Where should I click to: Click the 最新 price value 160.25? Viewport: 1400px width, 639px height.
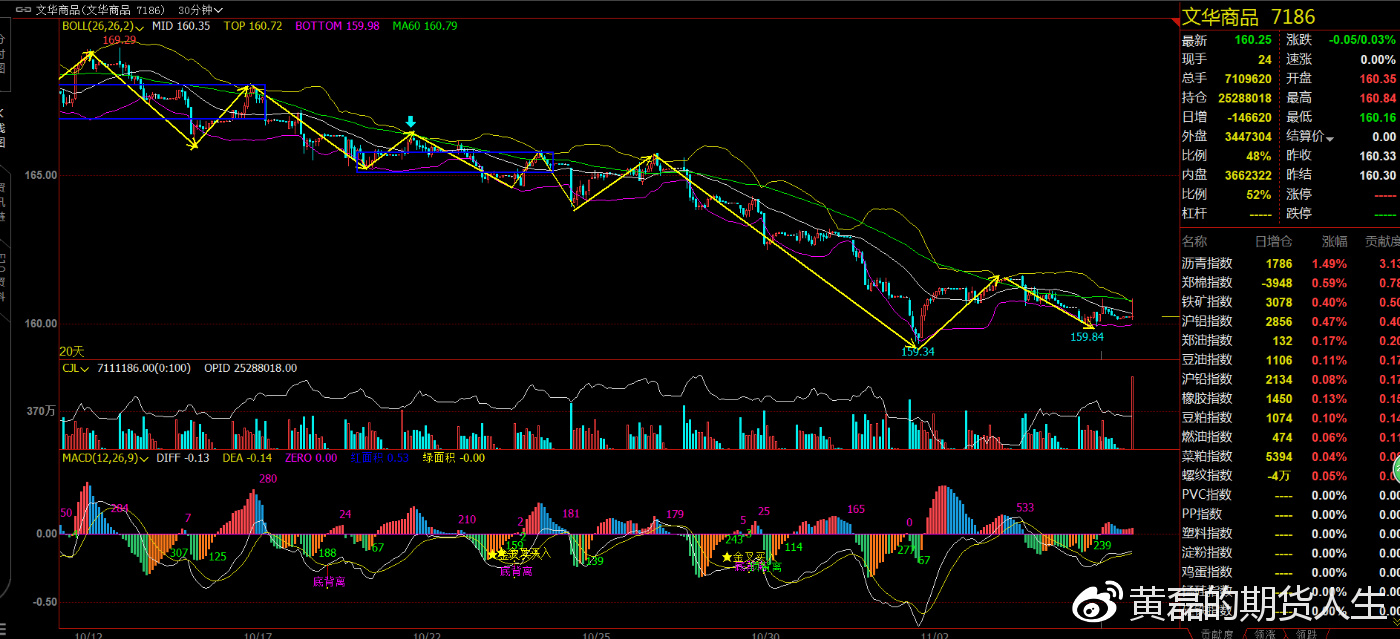click(x=1253, y=40)
